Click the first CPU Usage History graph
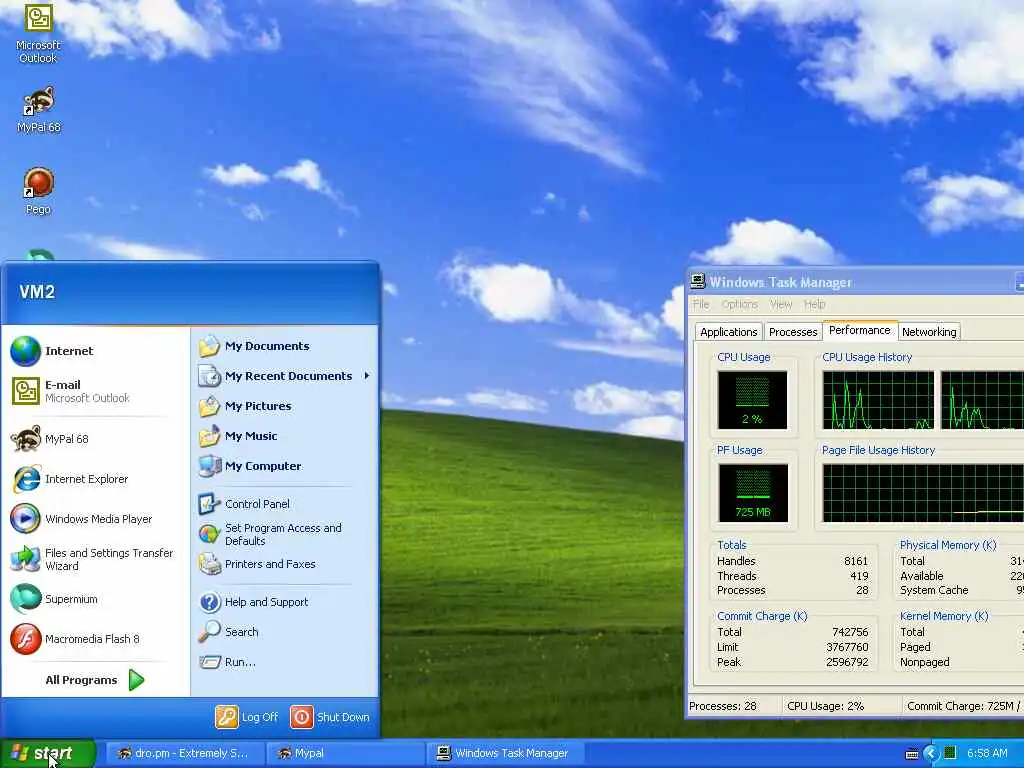 click(878, 400)
